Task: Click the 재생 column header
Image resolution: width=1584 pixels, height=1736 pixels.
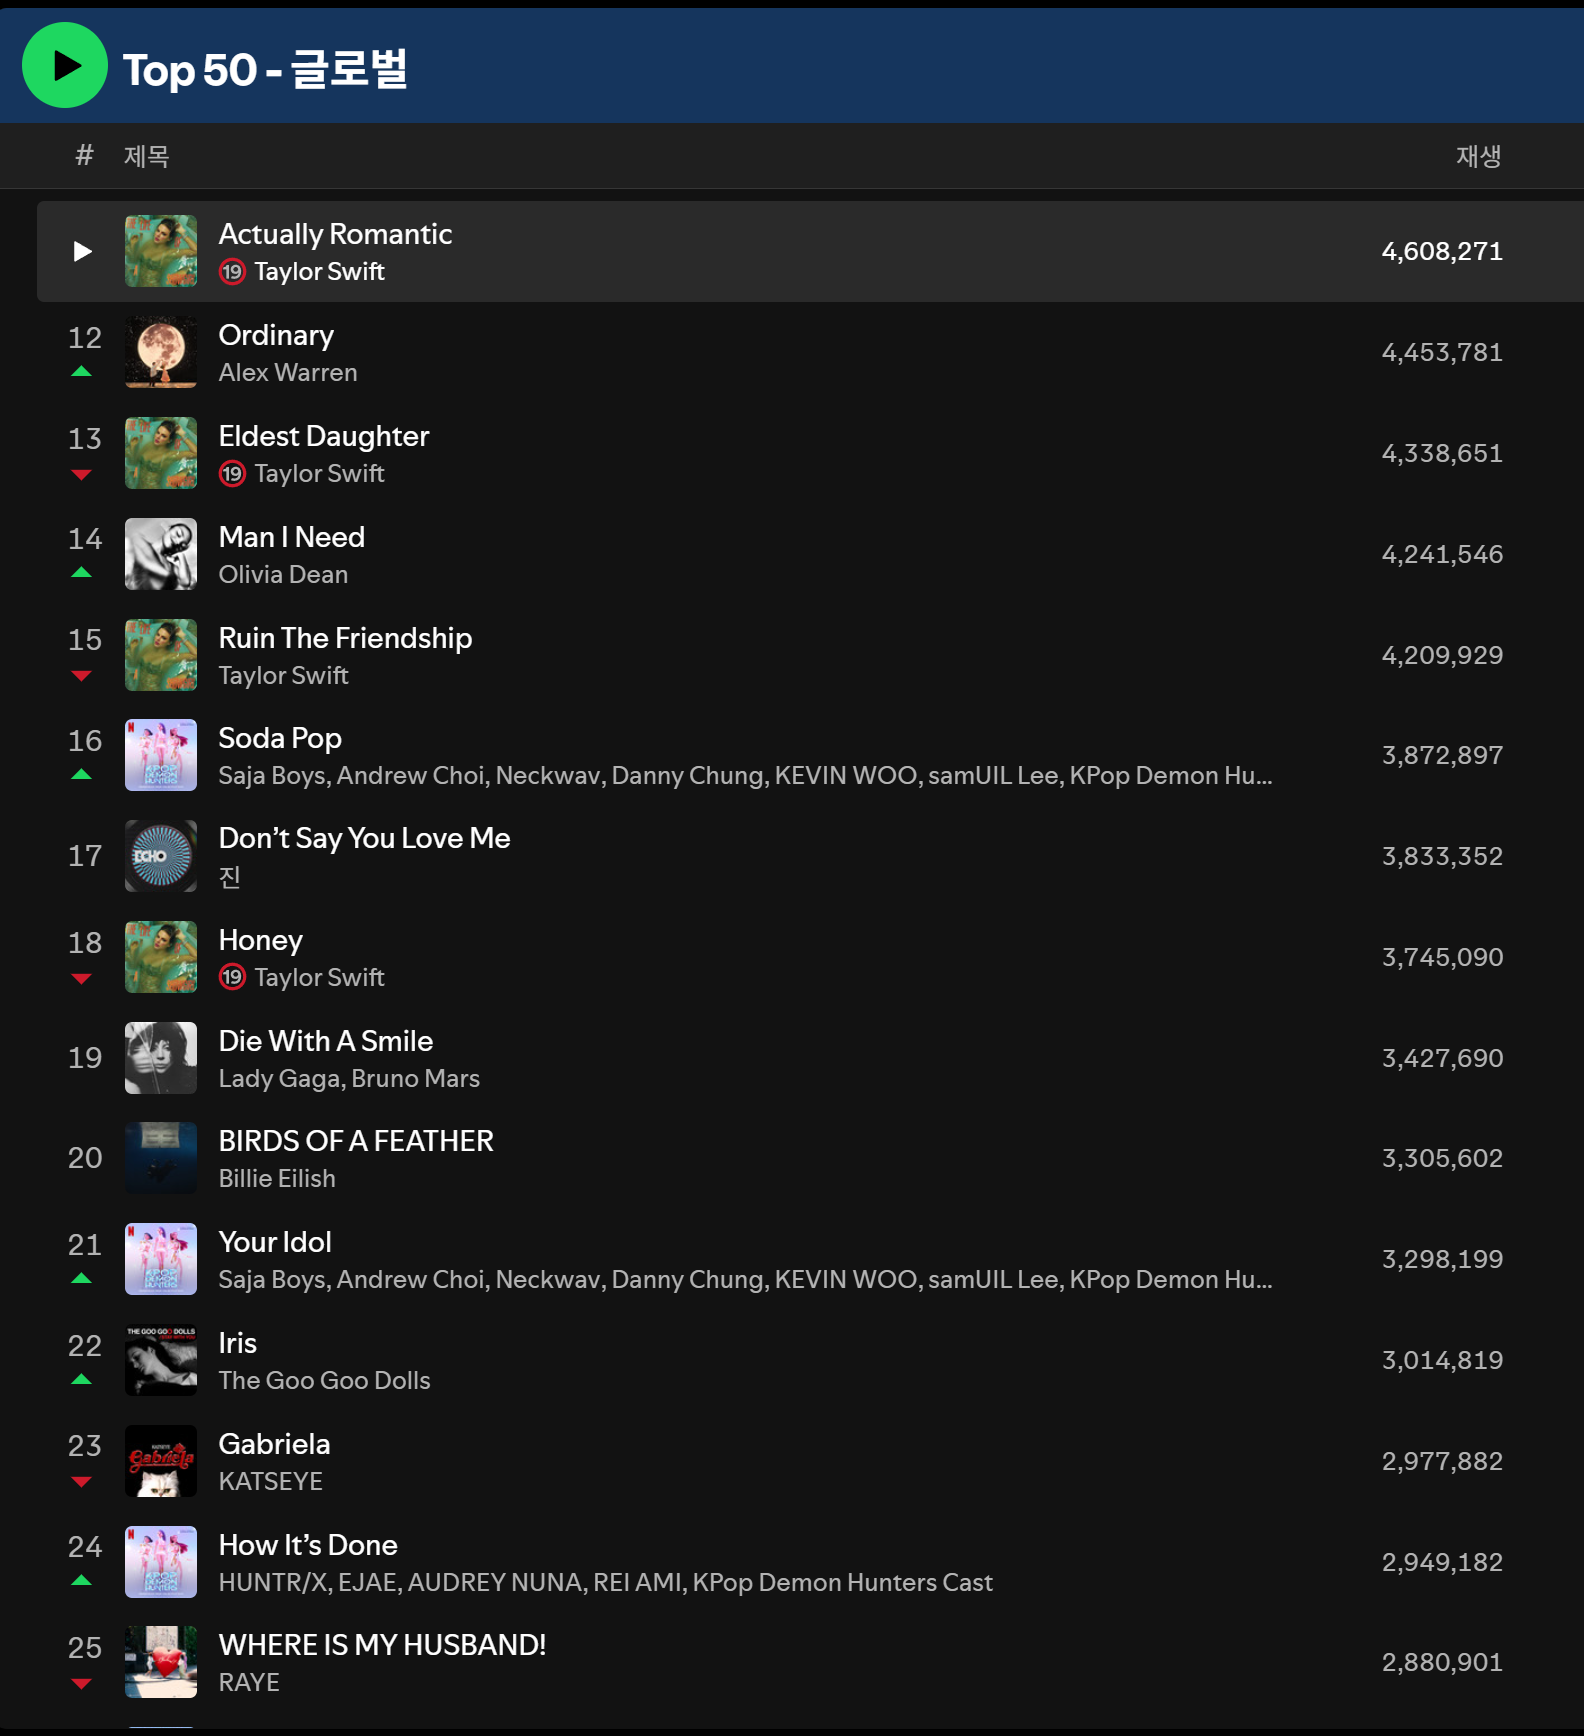Action: pos(1477,156)
